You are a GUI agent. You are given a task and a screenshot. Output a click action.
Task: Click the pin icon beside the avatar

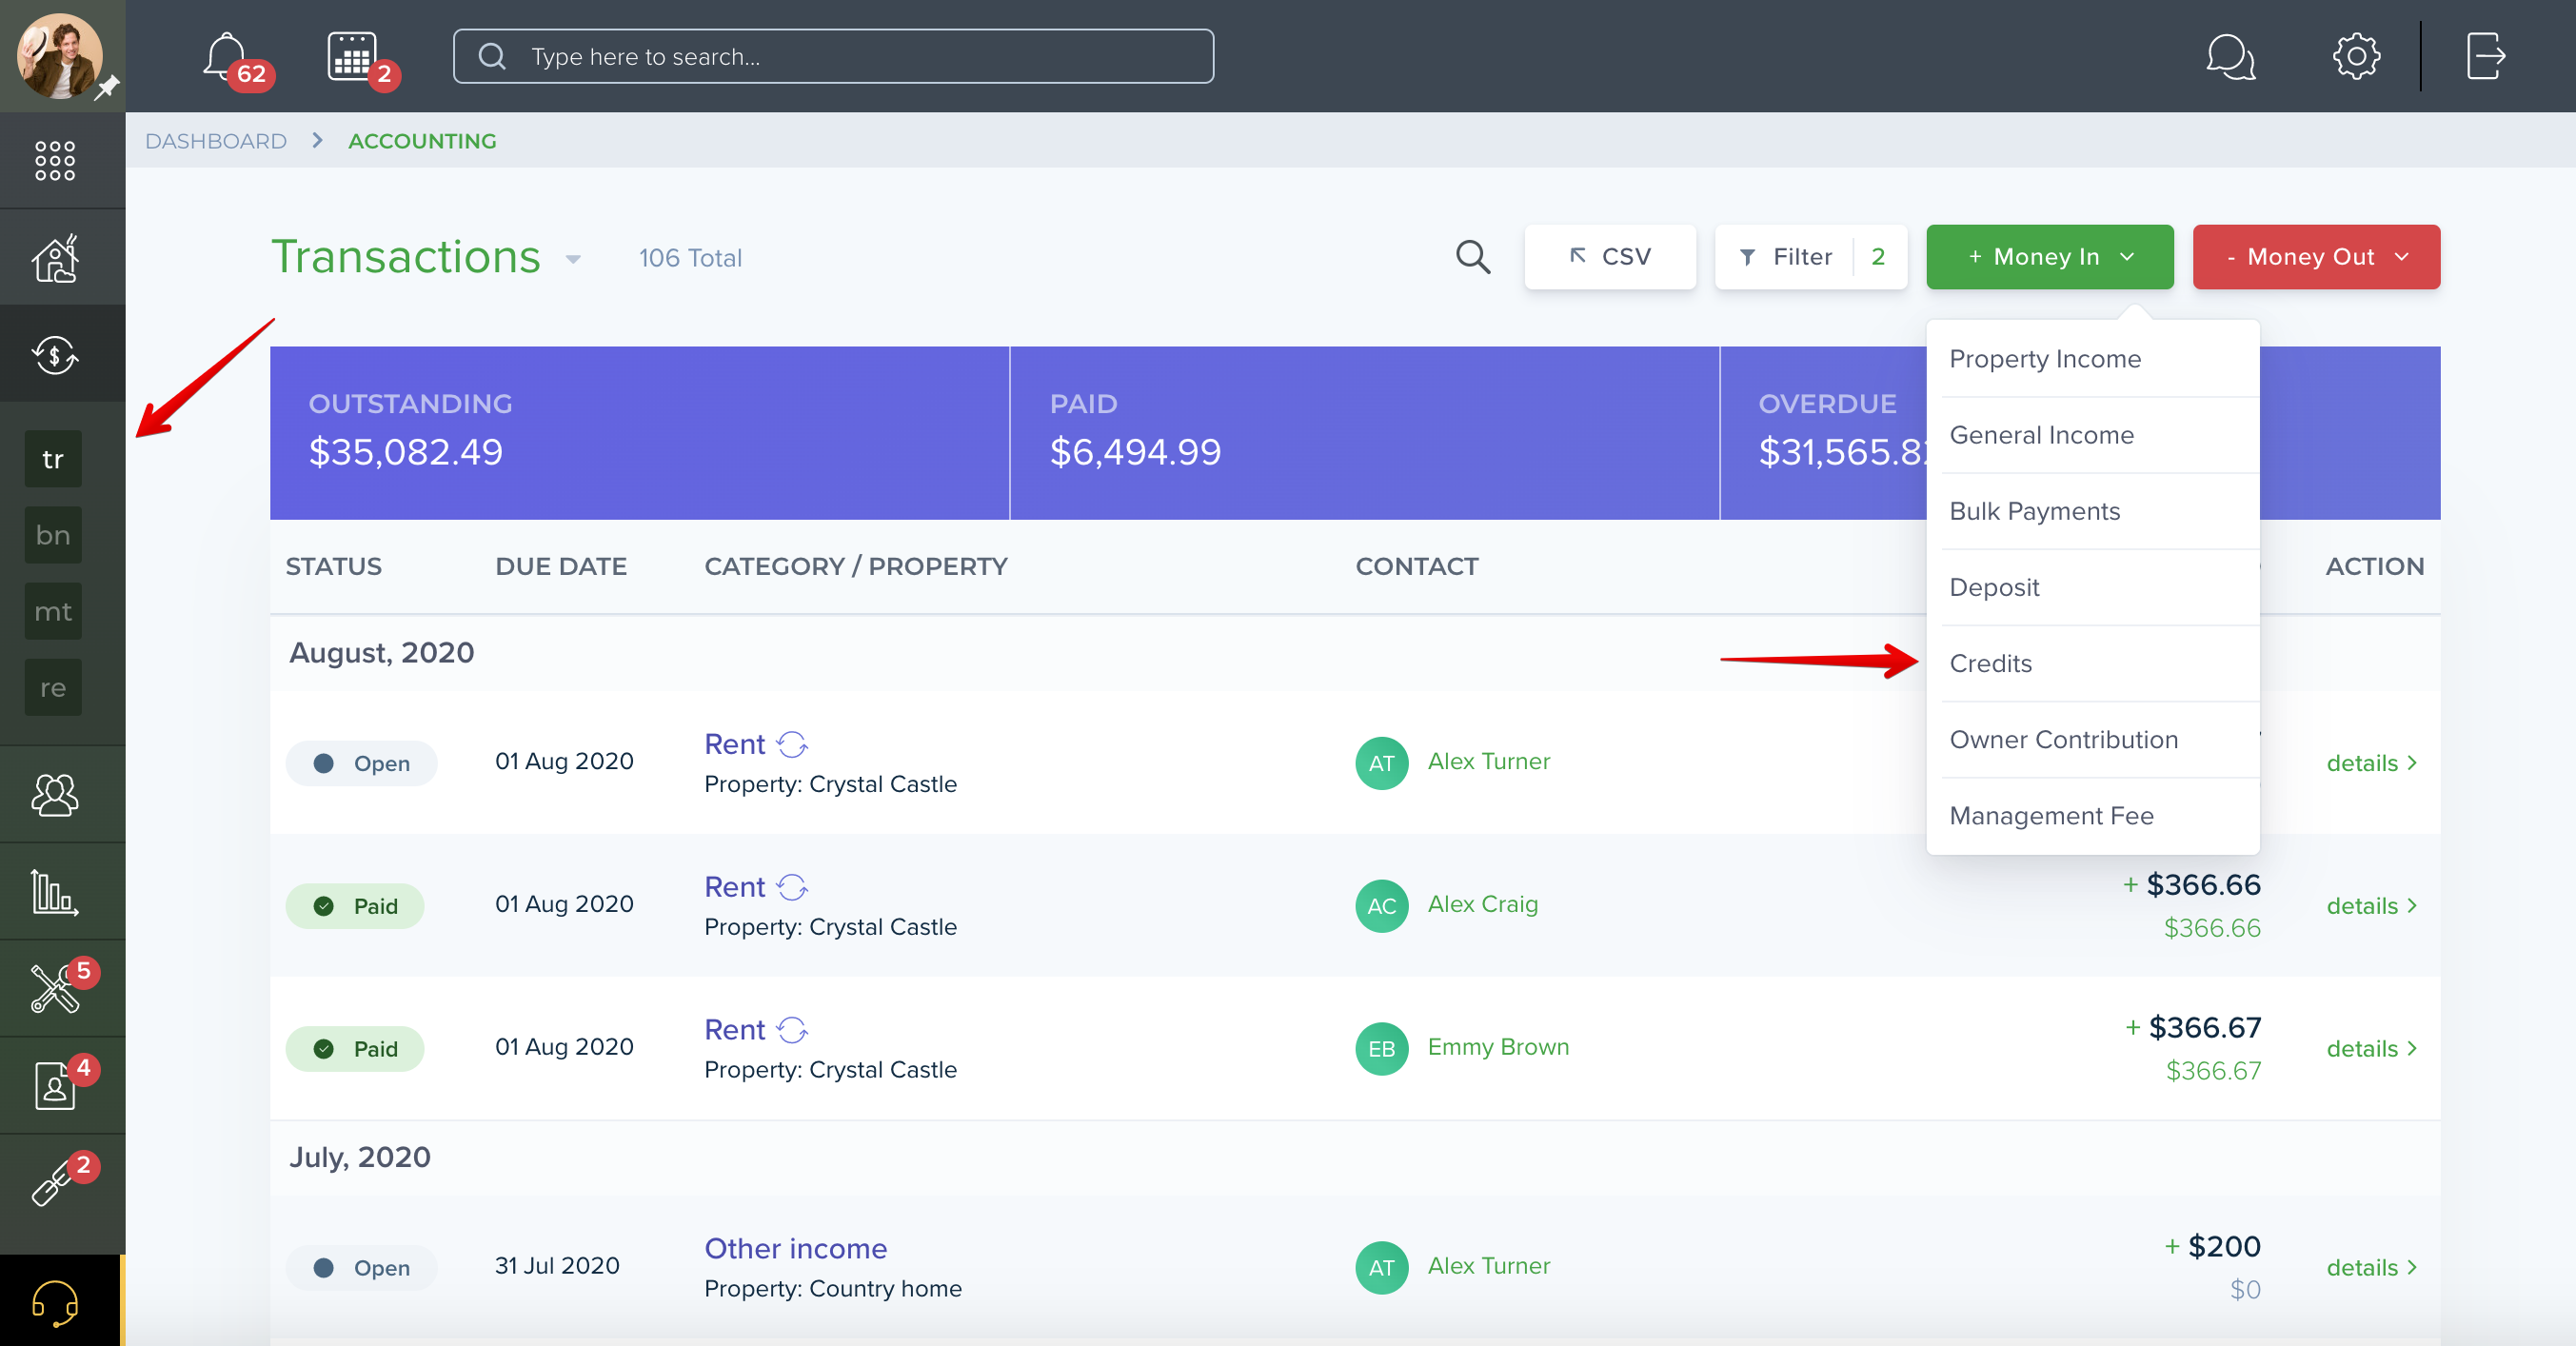pos(107,88)
